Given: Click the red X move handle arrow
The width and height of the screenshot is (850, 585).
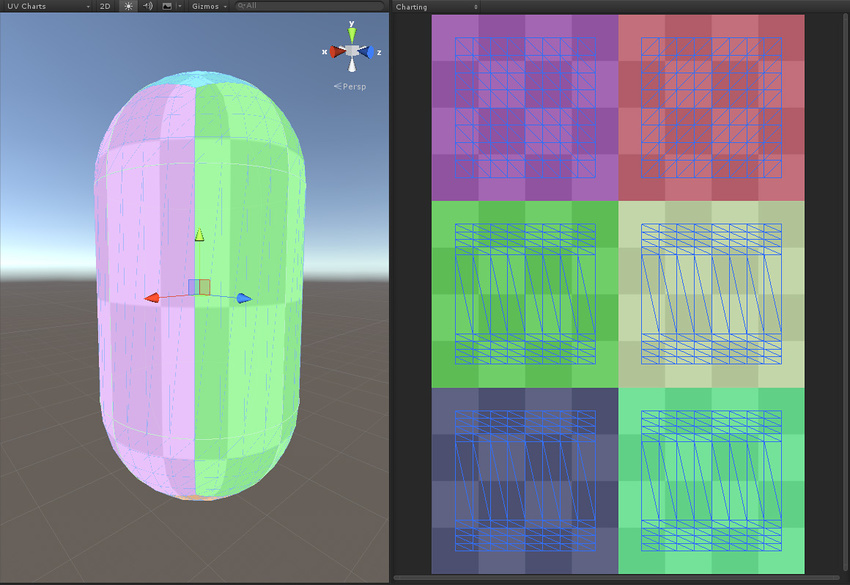Looking at the screenshot, I should click(x=152, y=297).
